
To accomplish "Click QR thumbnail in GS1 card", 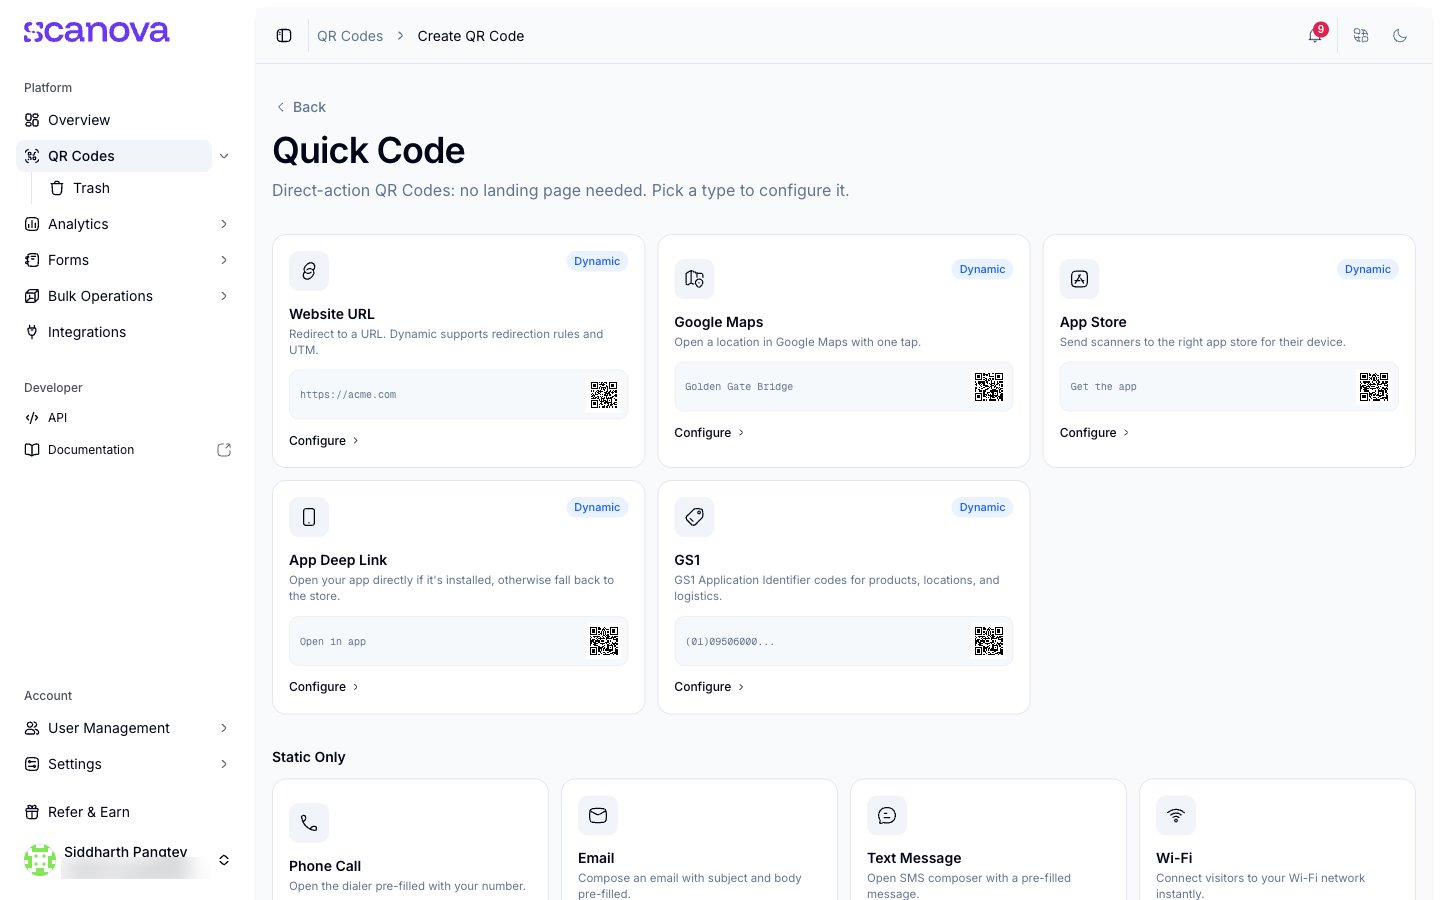I will click(989, 641).
